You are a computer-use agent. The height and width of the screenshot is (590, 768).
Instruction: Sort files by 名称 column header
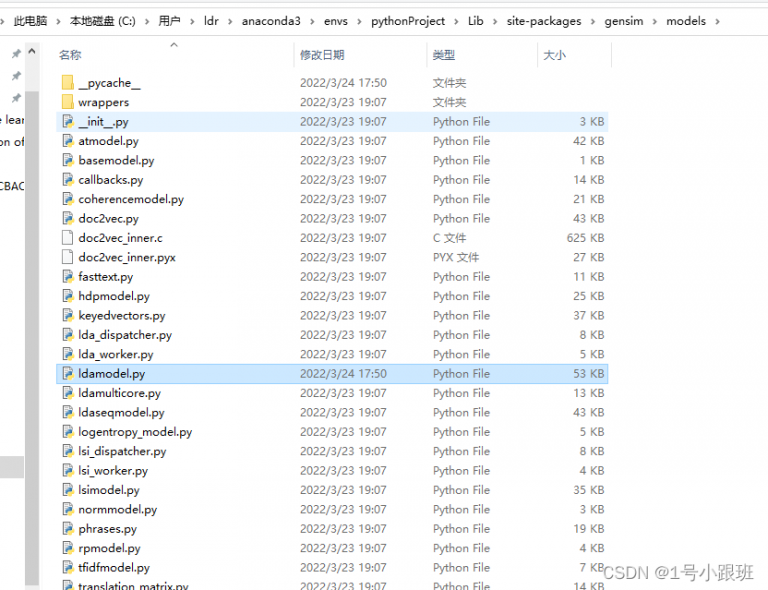(x=70, y=55)
